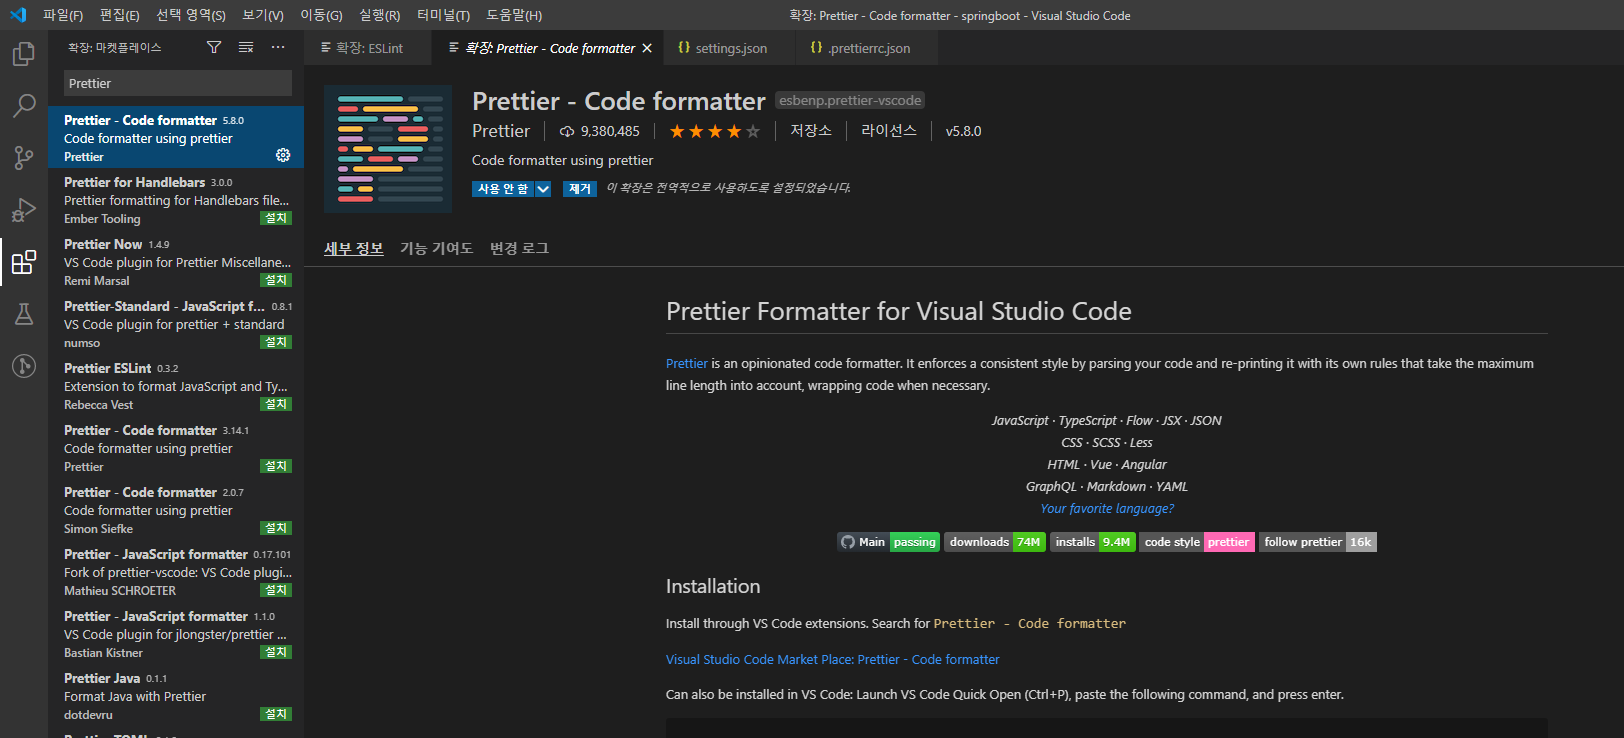Select Prettier Now in the results list
This screenshot has width=1624, height=738.
[176, 261]
